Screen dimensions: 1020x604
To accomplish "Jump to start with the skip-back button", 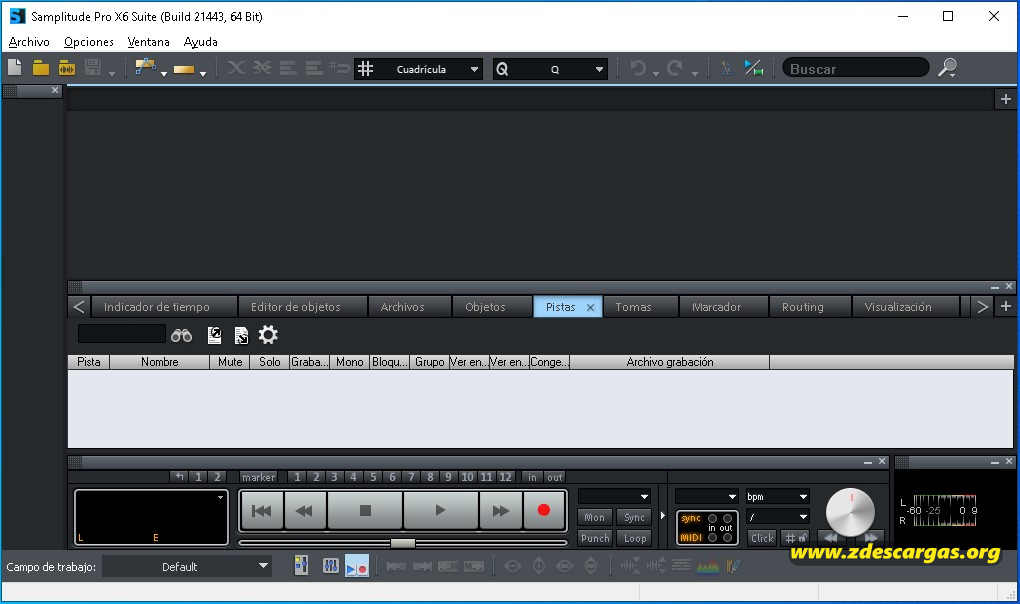I will coord(262,510).
